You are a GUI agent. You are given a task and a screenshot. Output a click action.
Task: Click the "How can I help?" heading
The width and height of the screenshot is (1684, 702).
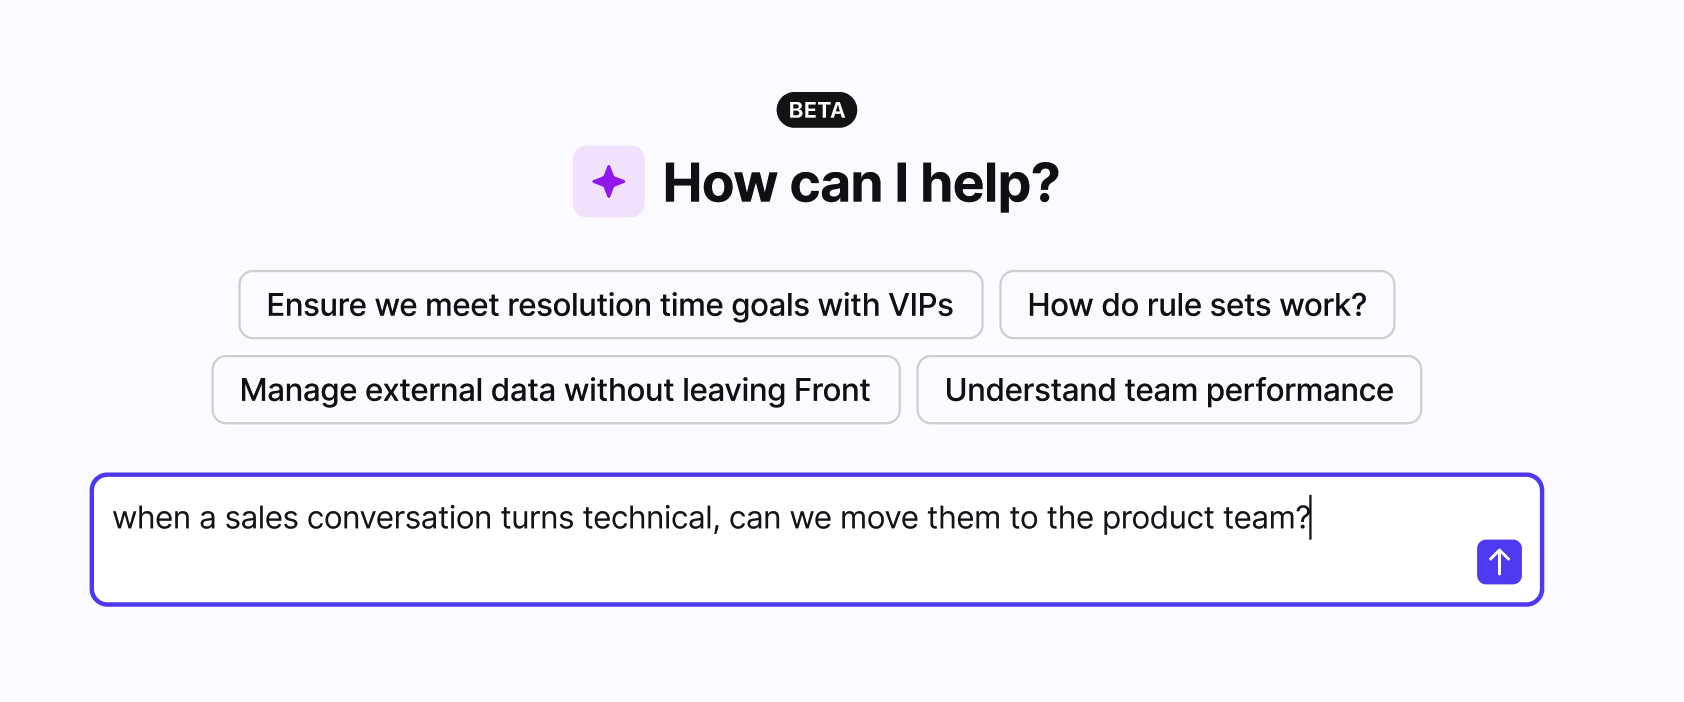(860, 183)
